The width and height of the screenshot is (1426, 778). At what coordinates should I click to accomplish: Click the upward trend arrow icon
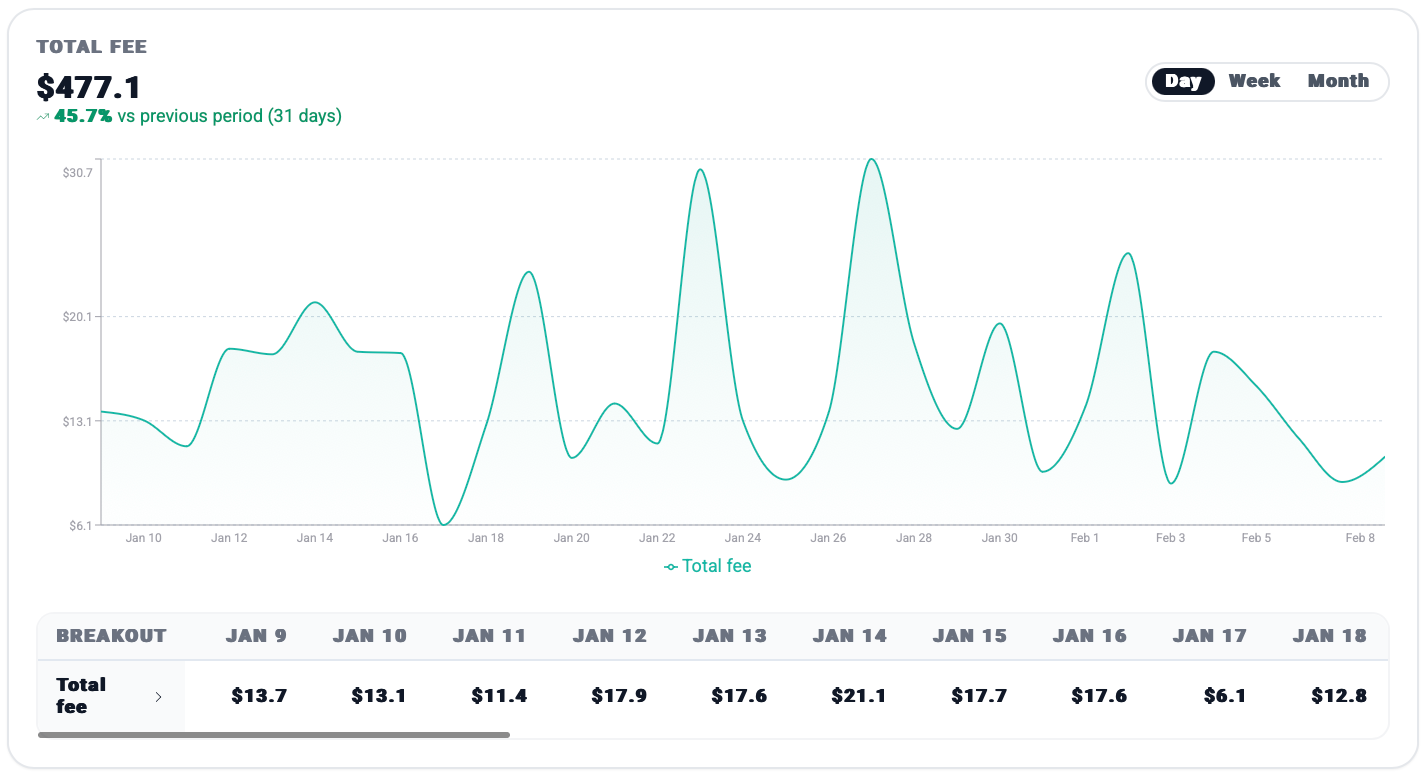[x=43, y=117]
